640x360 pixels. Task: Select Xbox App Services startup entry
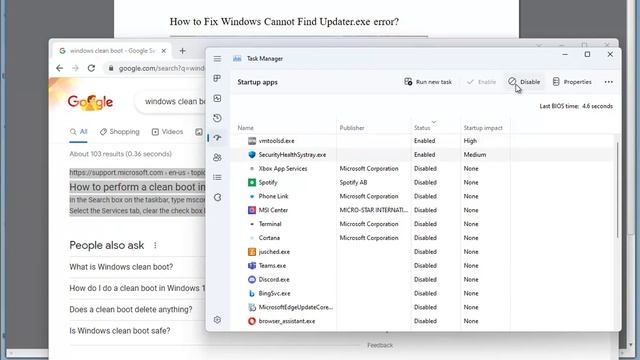[423, 169]
